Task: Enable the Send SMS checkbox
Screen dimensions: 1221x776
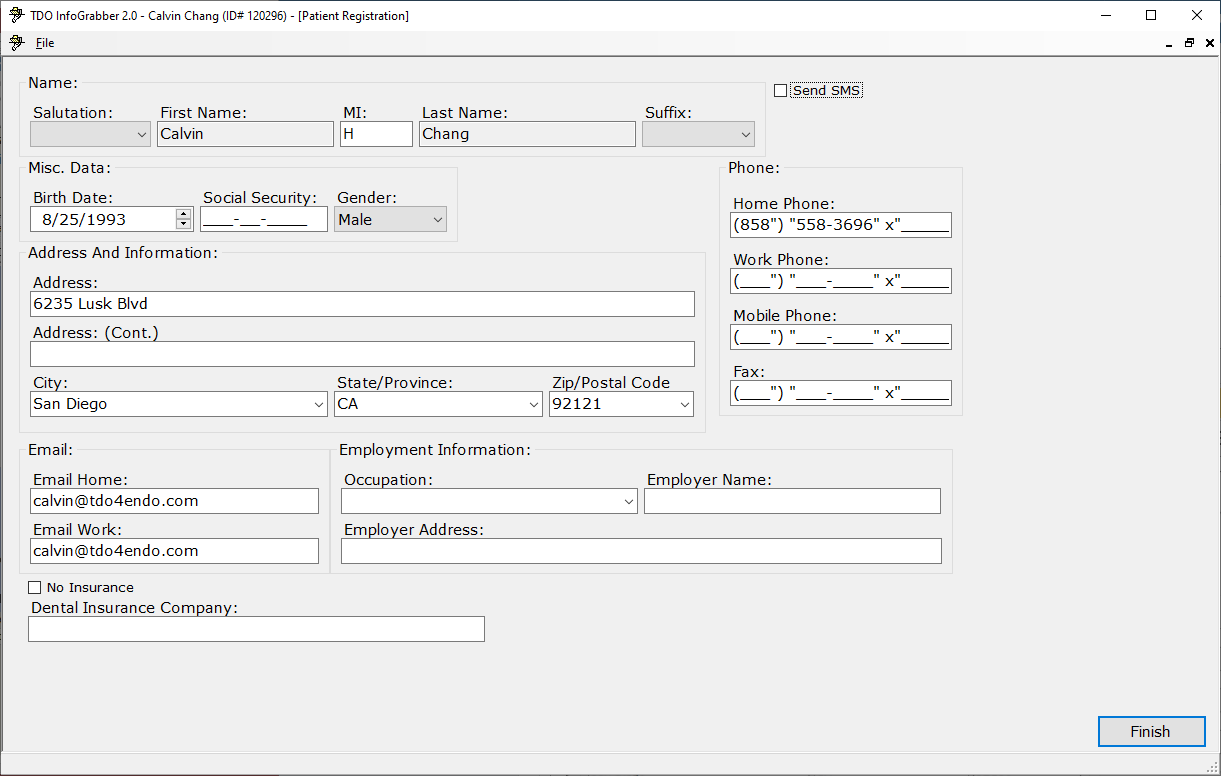Action: [781, 91]
